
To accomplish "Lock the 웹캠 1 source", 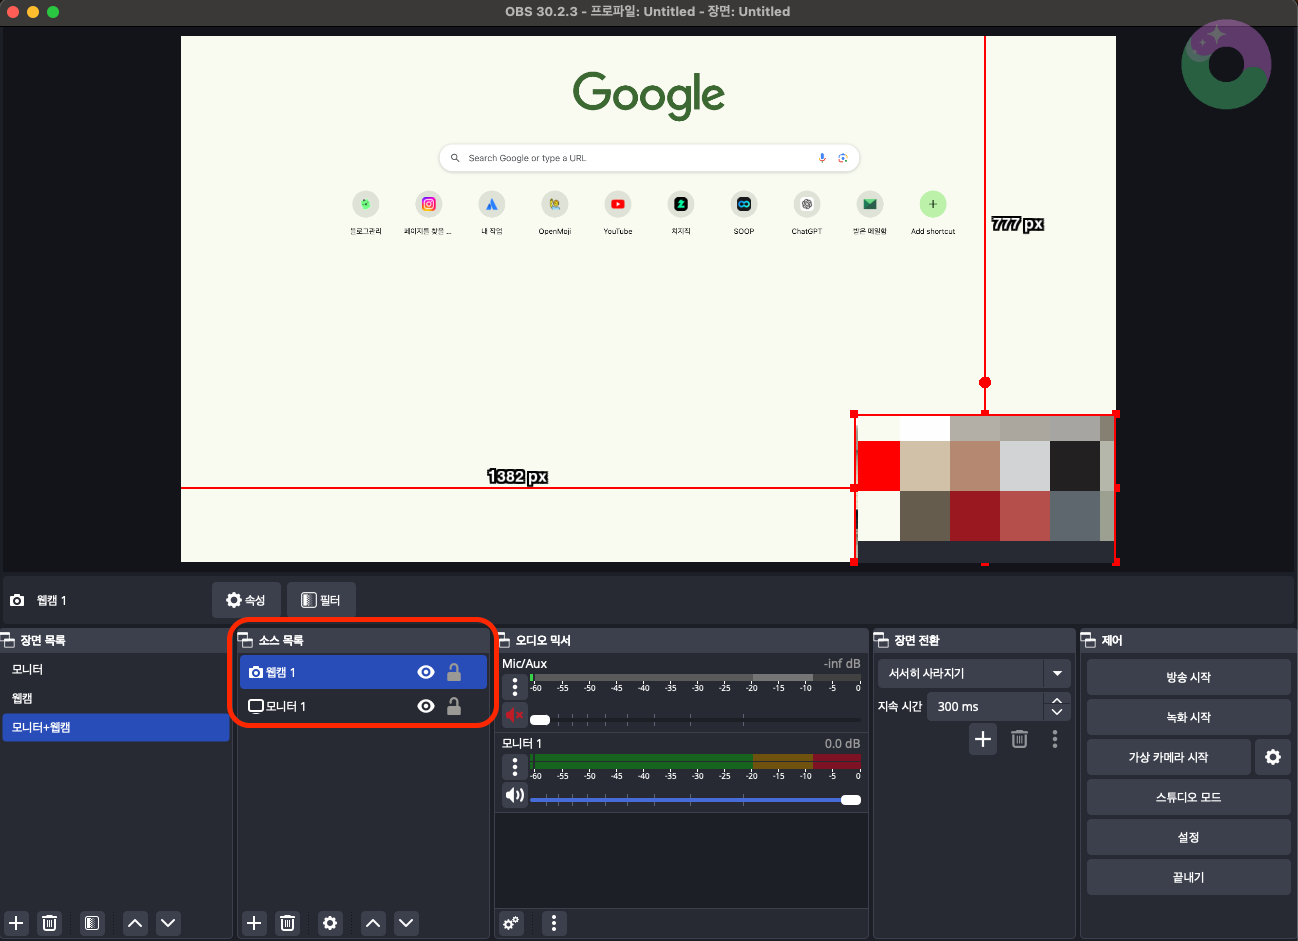I will 454,672.
